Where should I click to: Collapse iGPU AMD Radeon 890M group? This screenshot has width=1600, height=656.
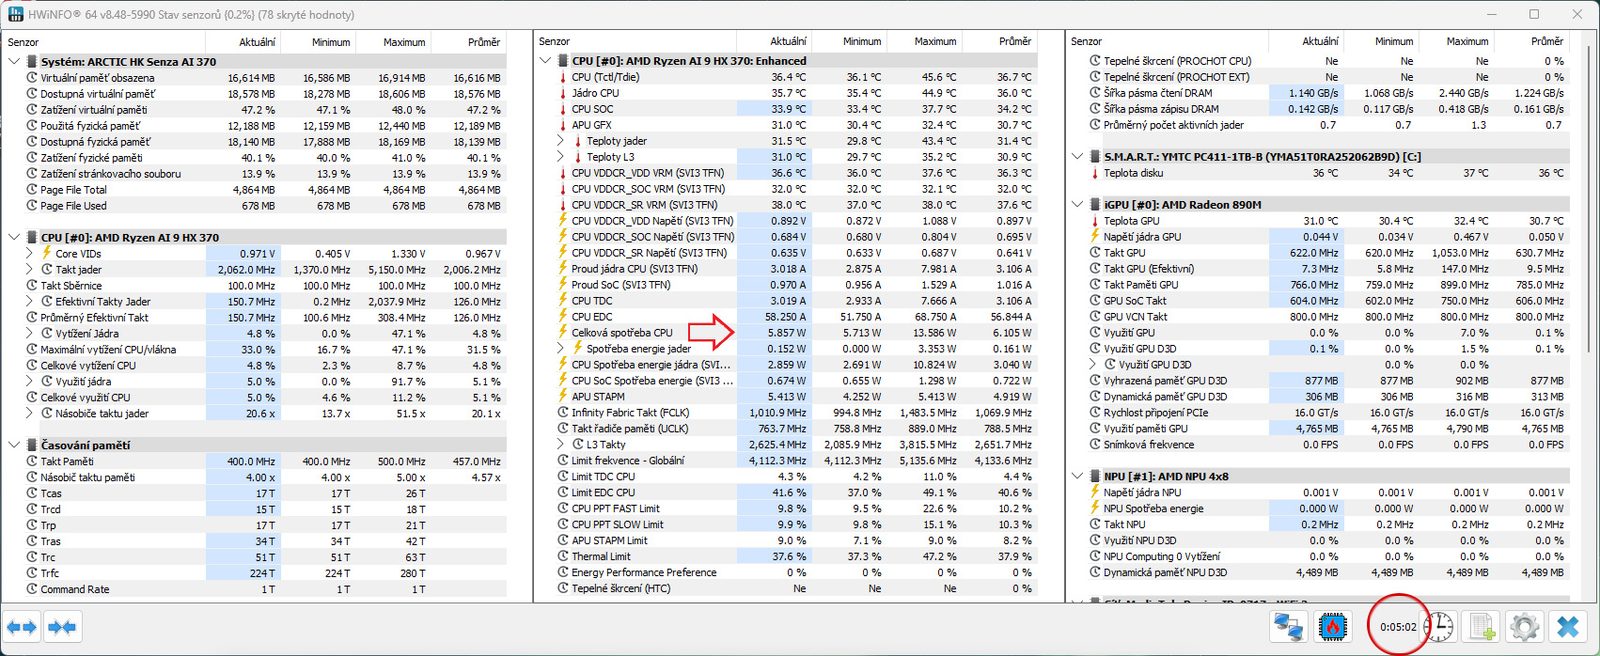(1077, 205)
